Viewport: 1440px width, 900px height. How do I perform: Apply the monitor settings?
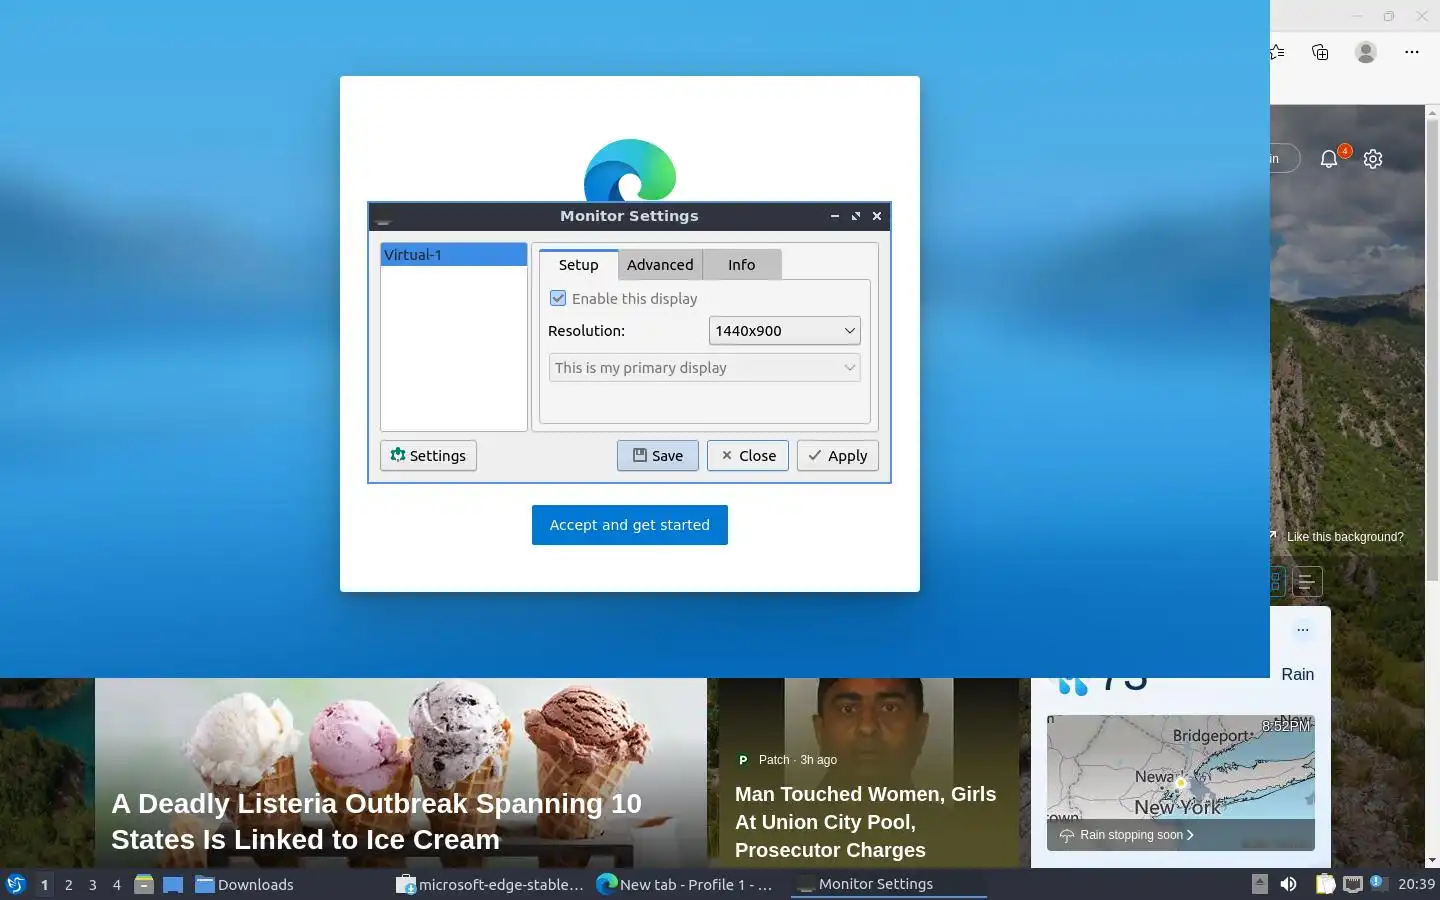(x=838, y=456)
